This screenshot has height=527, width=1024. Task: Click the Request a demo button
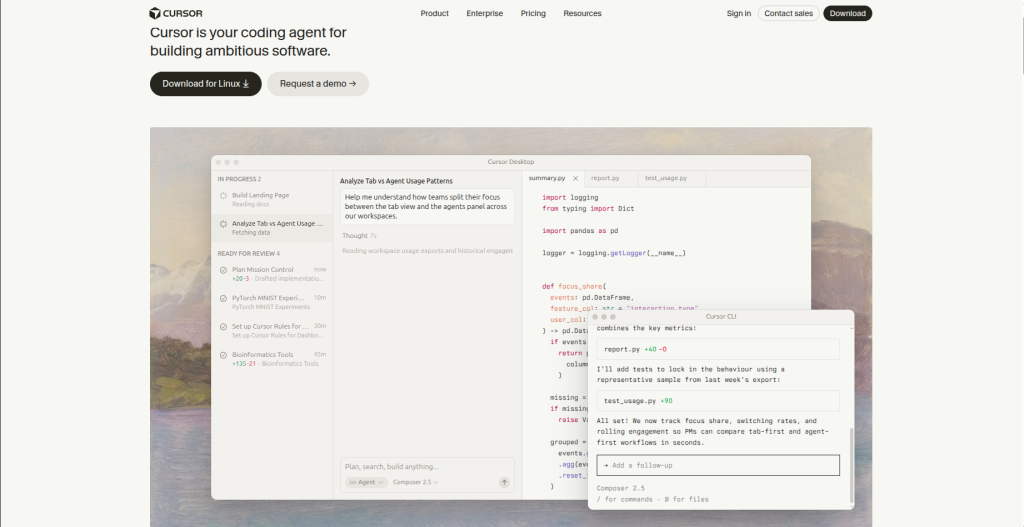point(318,84)
